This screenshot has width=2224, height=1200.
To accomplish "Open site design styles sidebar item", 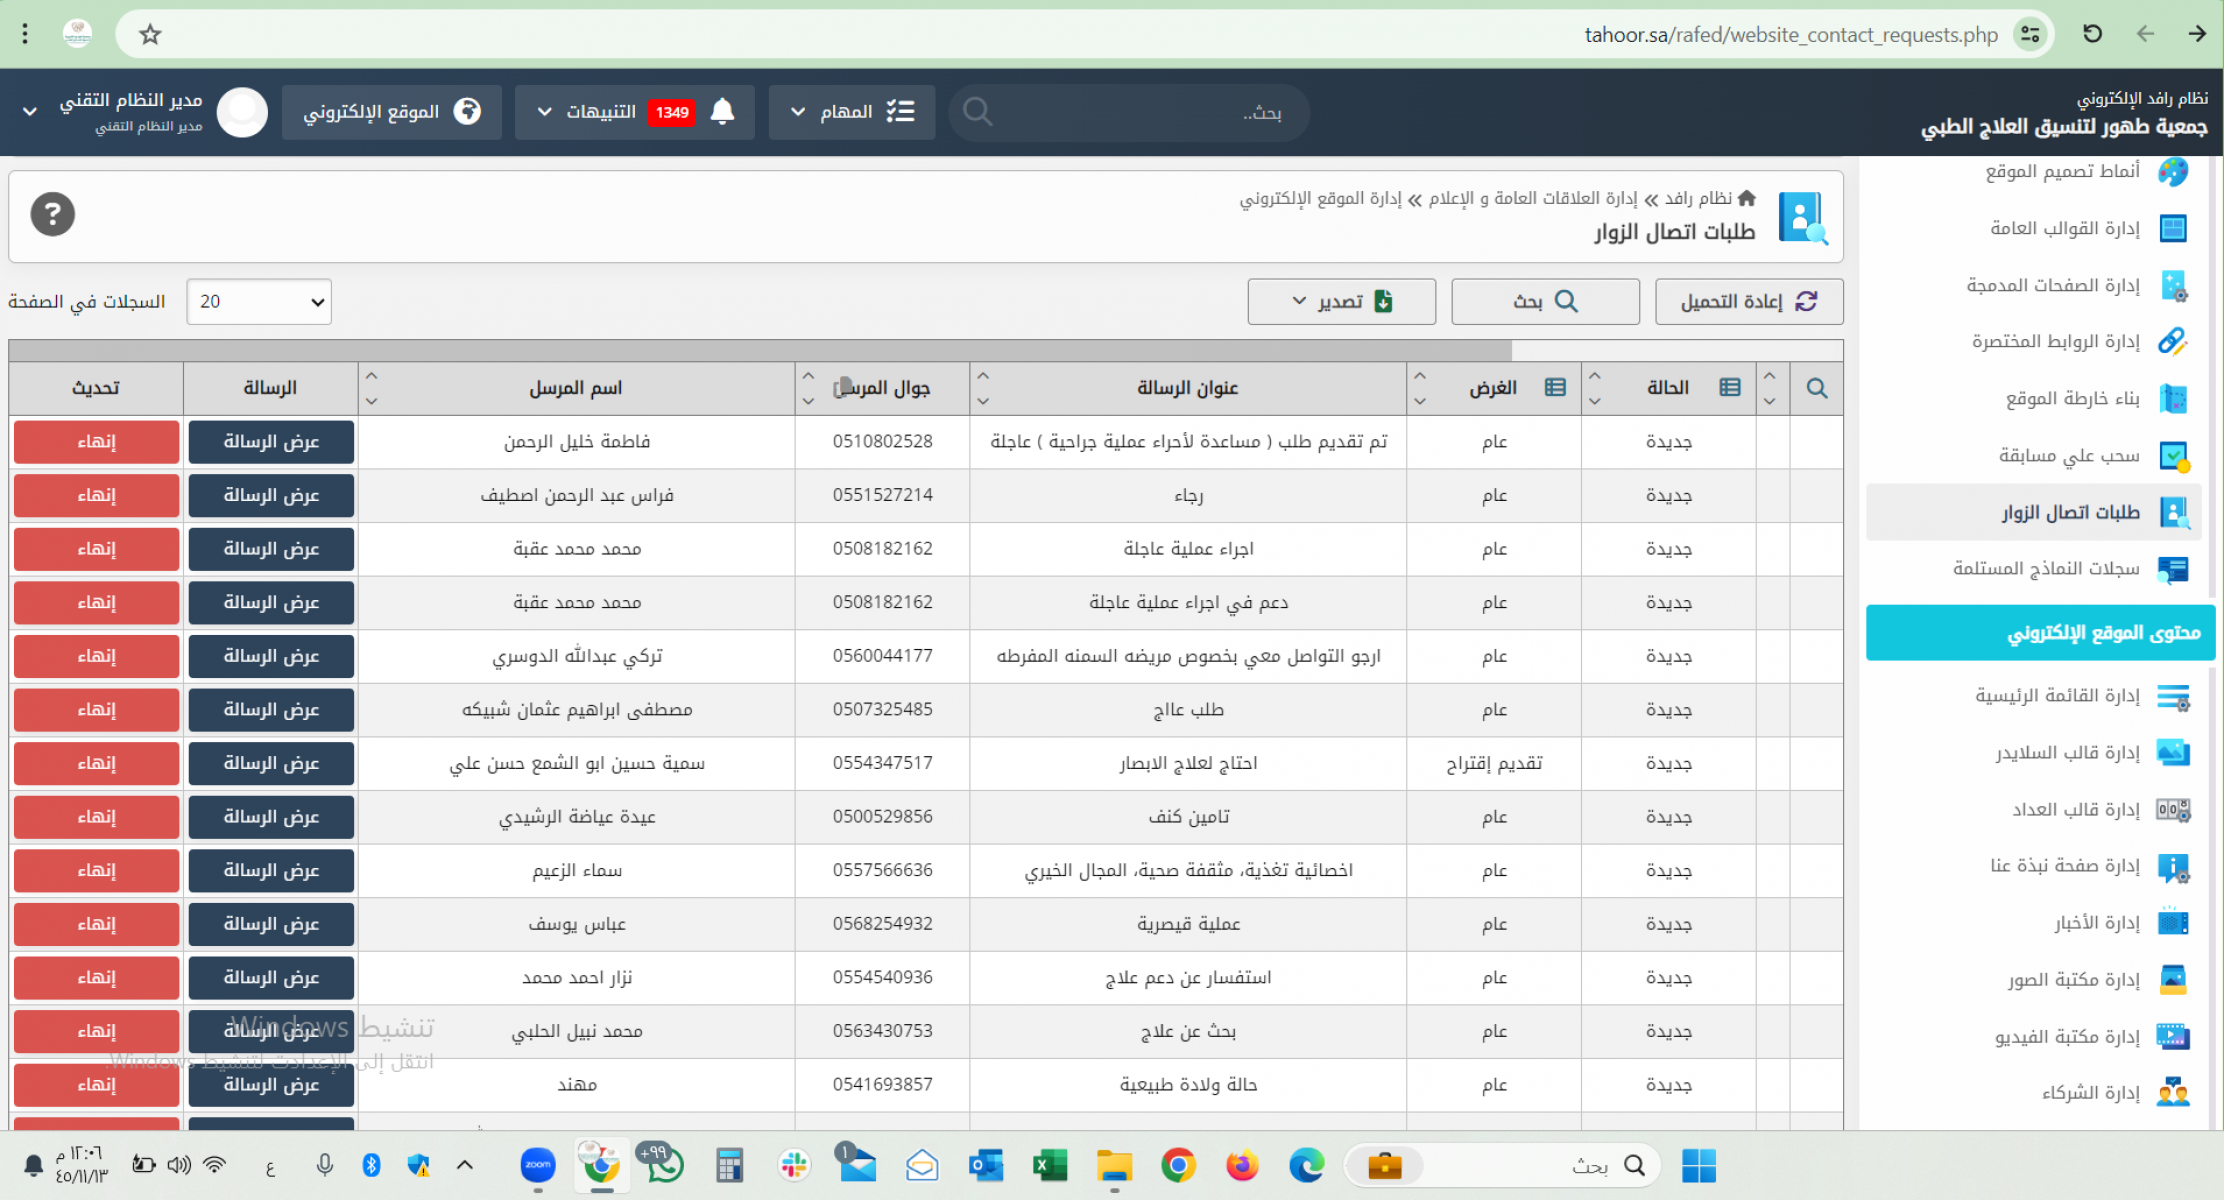I will 2062,172.
